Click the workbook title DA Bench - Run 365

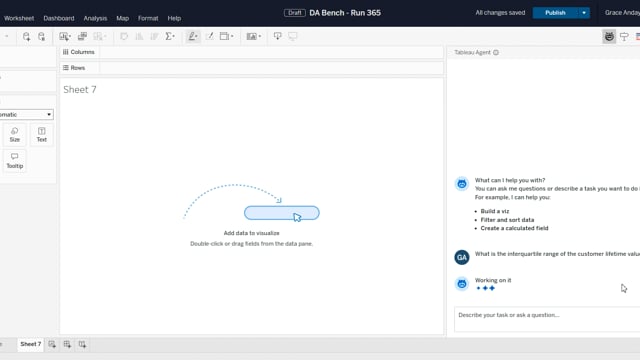tap(345, 13)
